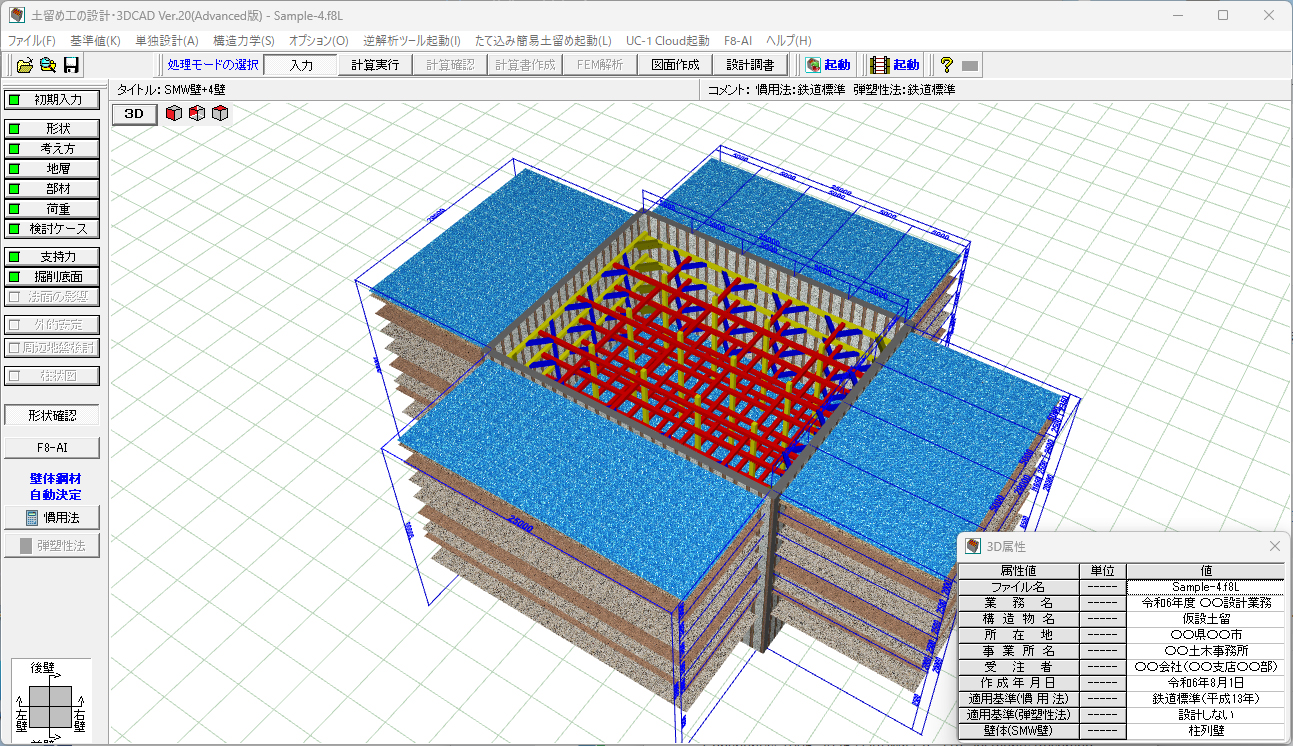Select the 所在地 row label
The image size is (1293, 746).
click(1019, 635)
